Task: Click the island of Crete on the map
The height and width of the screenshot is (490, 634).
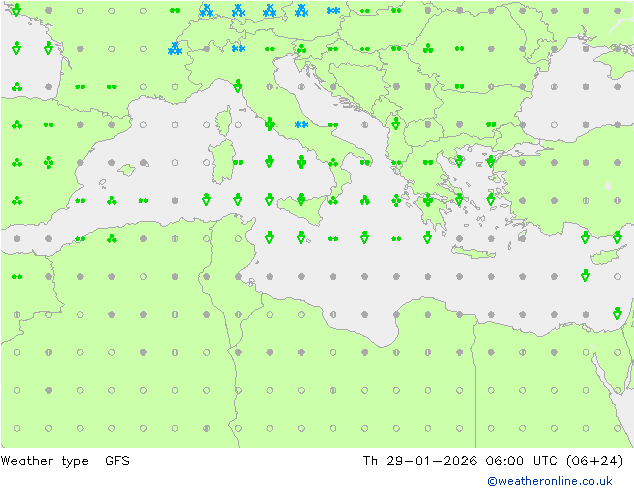Action: tap(473, 252)
